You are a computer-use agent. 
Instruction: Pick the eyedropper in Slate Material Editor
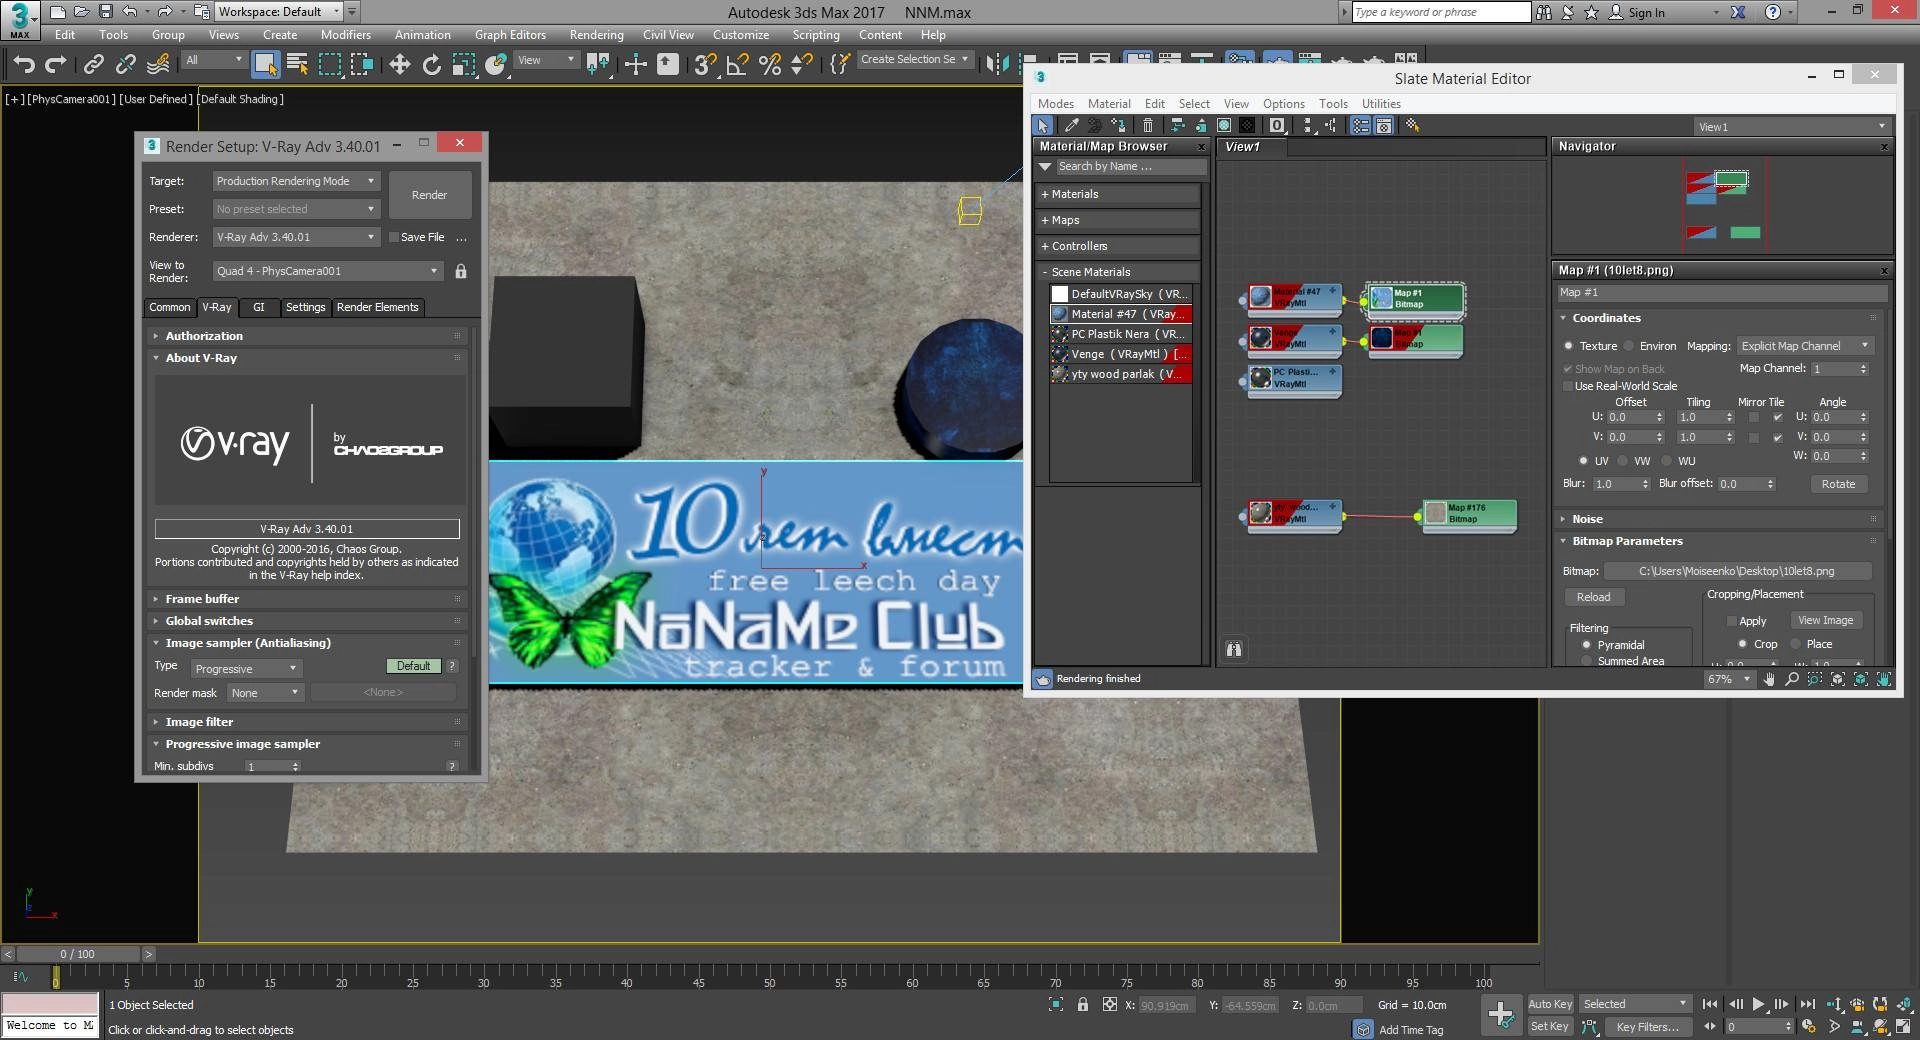click(x=1071, y=126)
